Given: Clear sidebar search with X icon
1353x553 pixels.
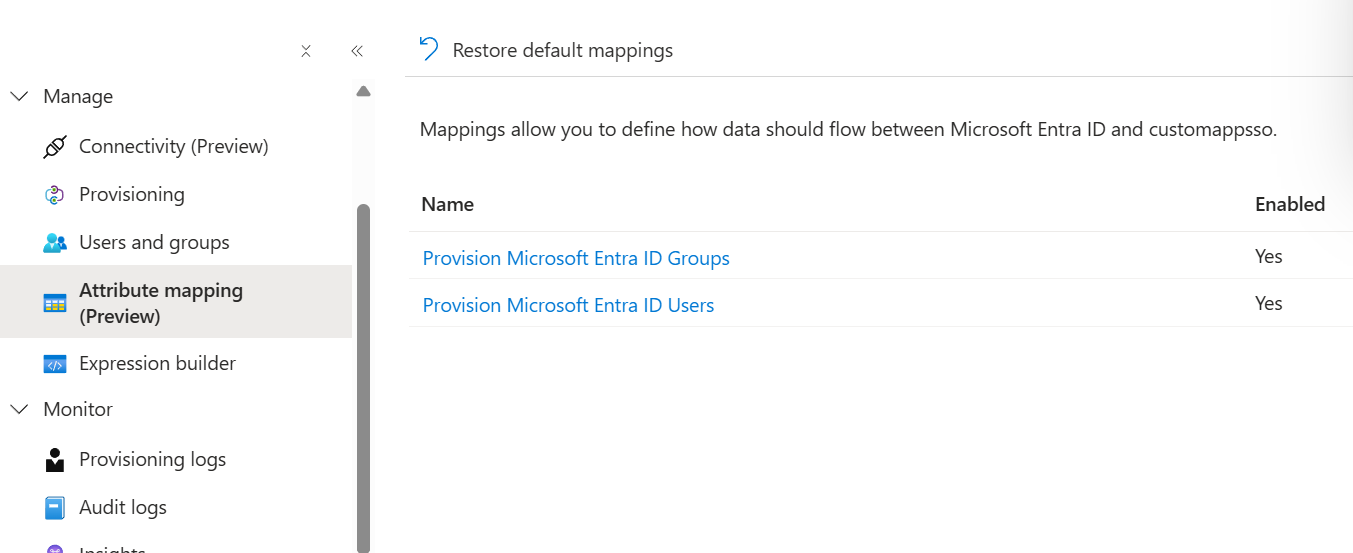Looking at the screenshot, I should pos(306,51).
